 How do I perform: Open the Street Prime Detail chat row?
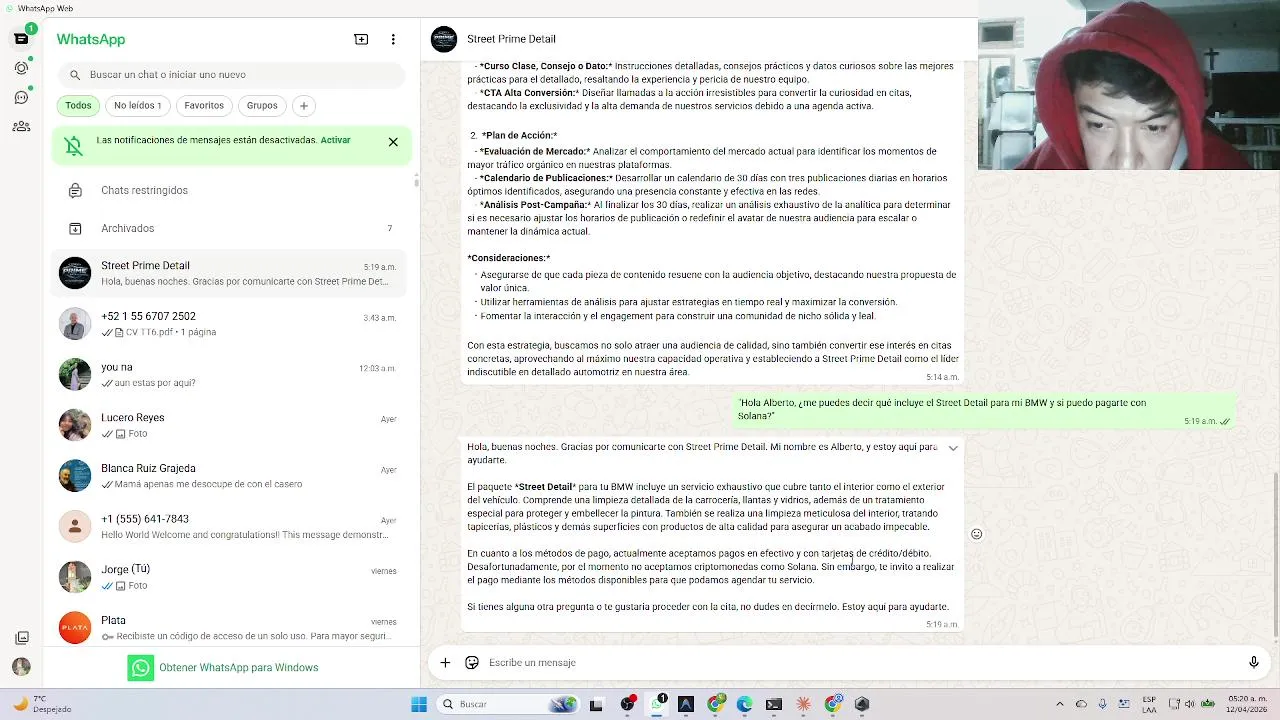[x=231, y=273]
